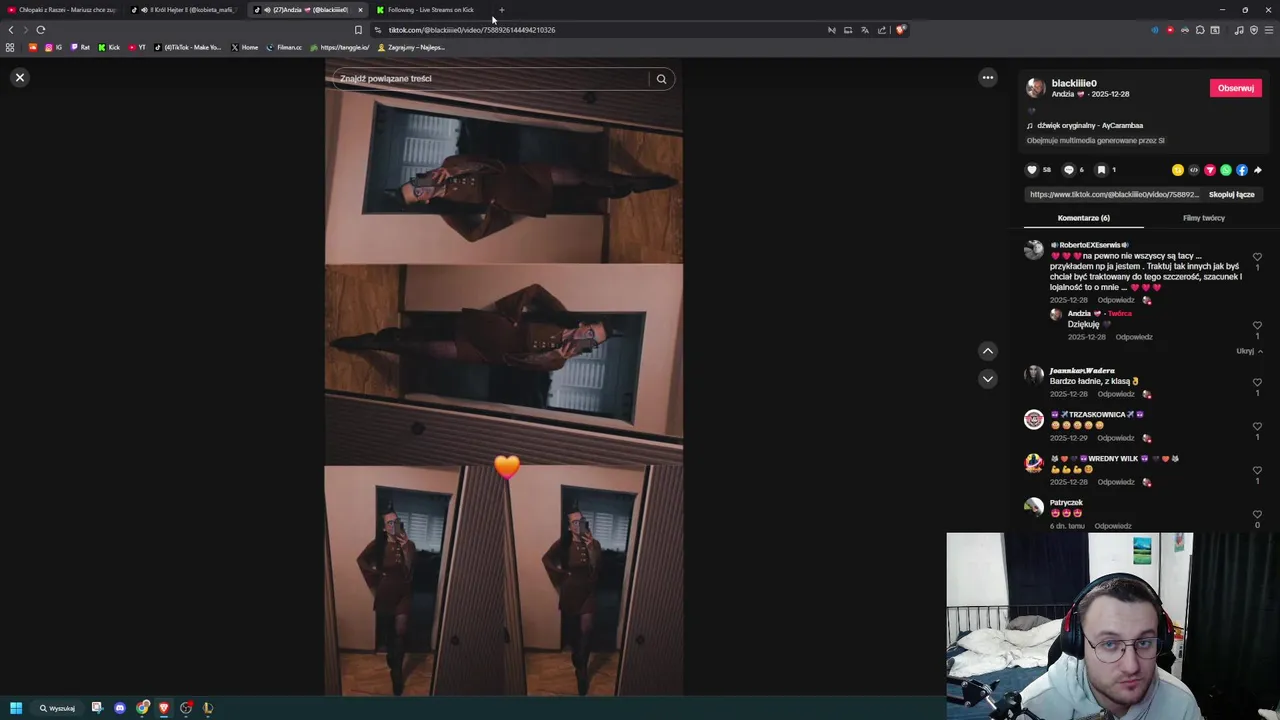Go to previous video with up arrow

(x=987, y=351)
